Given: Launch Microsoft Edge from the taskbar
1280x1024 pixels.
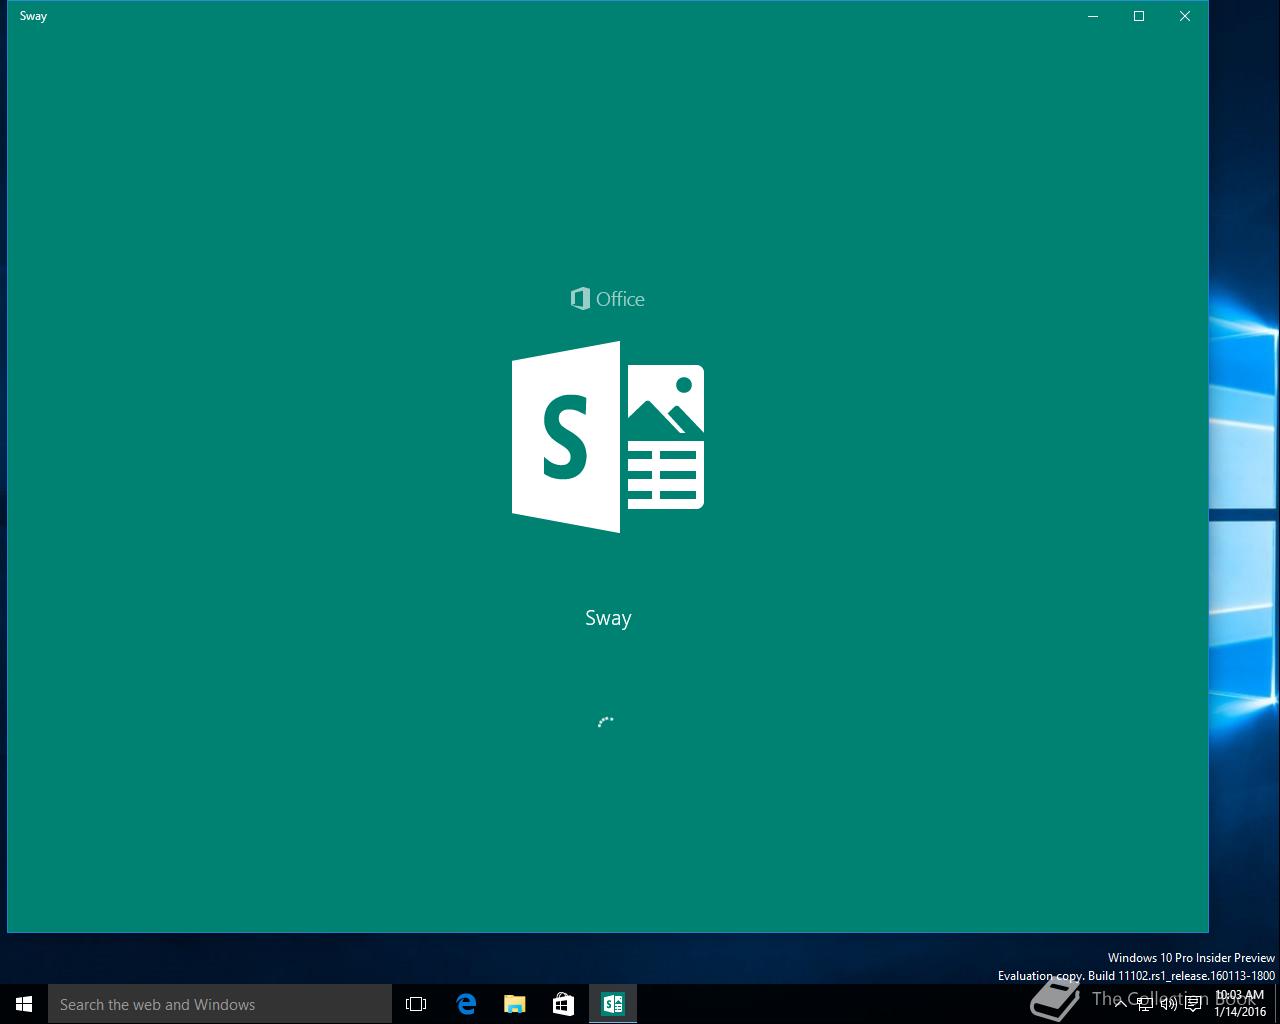Looking at the screenshot, I should click(x=466, y=1004).
